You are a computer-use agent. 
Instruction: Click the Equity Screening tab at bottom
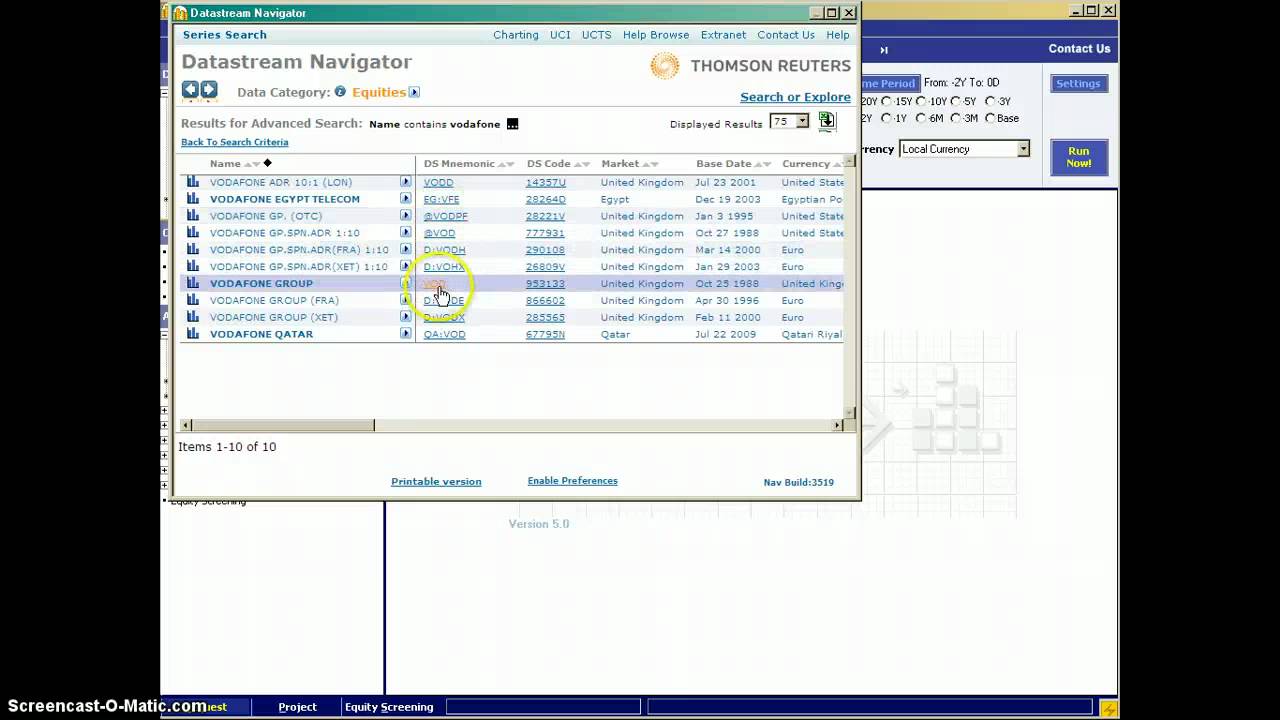coord(389,707)
